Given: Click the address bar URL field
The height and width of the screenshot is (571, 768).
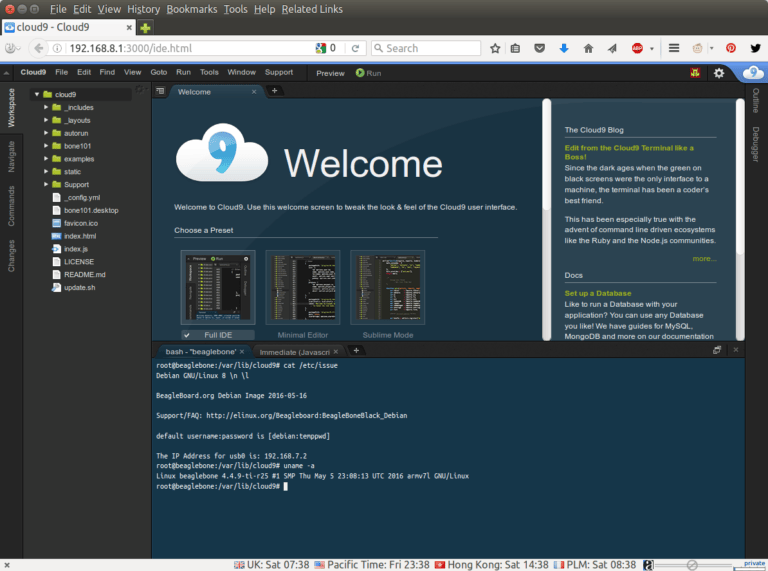Looking at the screenshot, I should [x=190, y=48].
